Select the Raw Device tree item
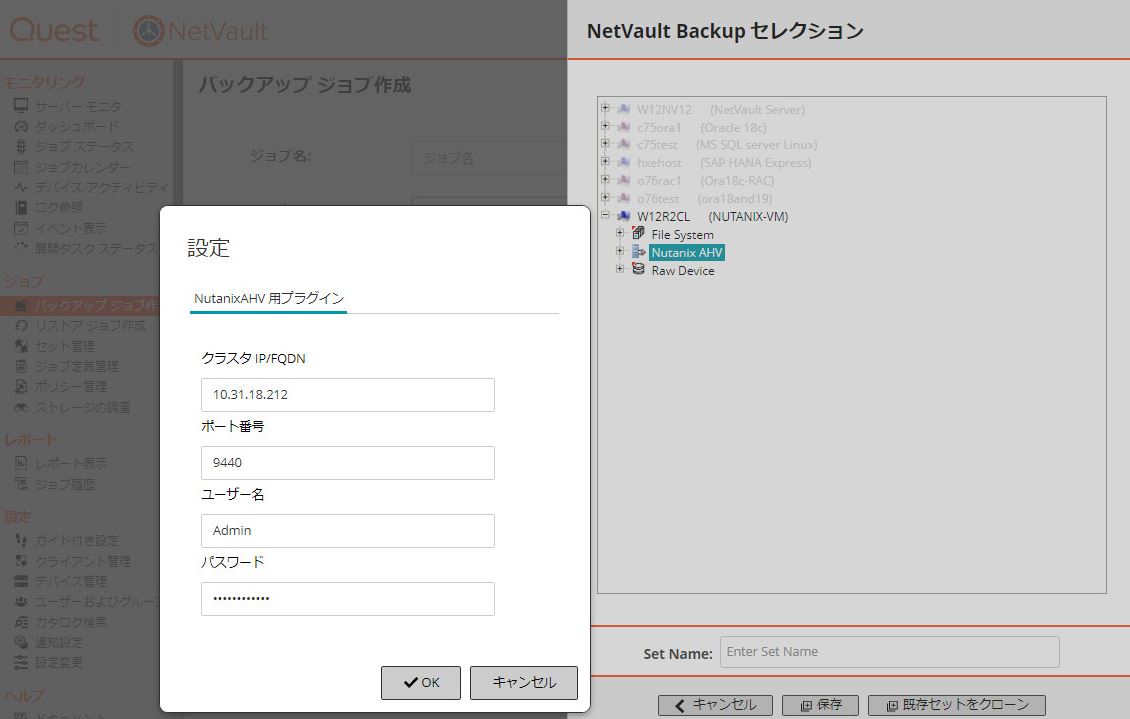1130x719 pixels. (683, 271)
